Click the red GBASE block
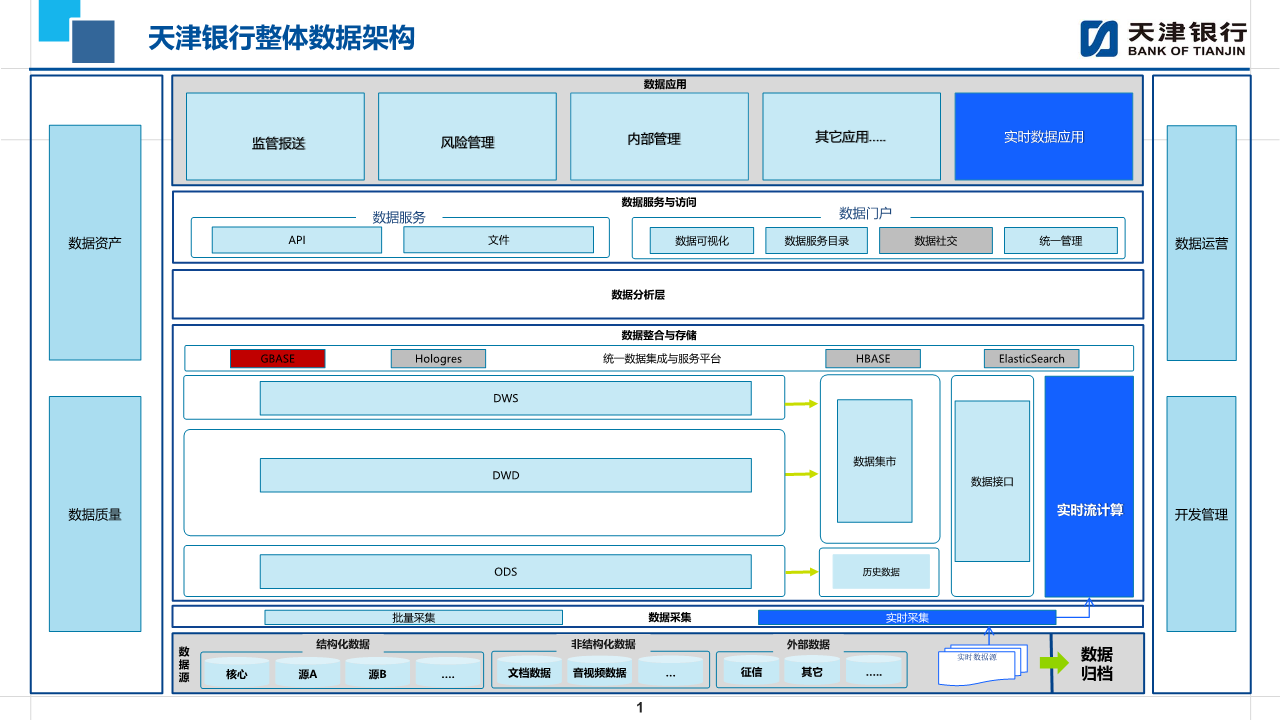 (x=277, y=358)
